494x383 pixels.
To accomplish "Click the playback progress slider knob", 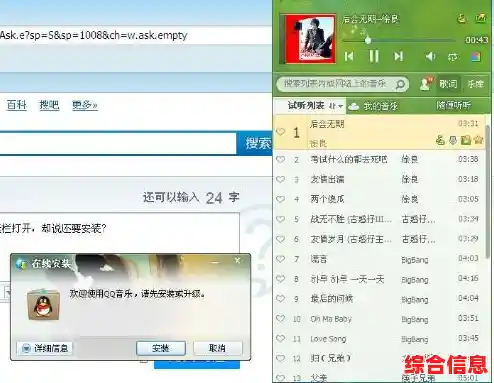I will [x=368, y=40].
